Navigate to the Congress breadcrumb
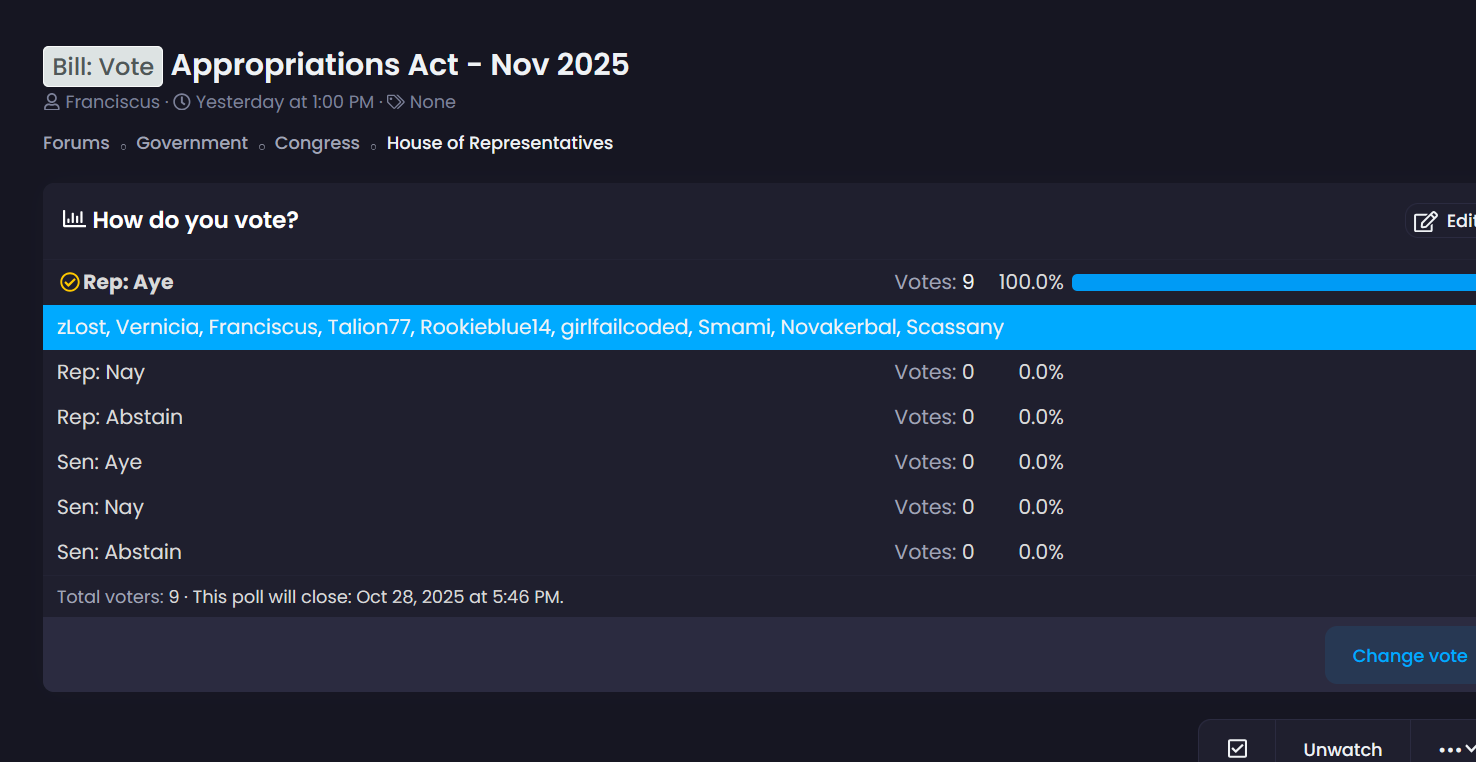 point(317,143)
